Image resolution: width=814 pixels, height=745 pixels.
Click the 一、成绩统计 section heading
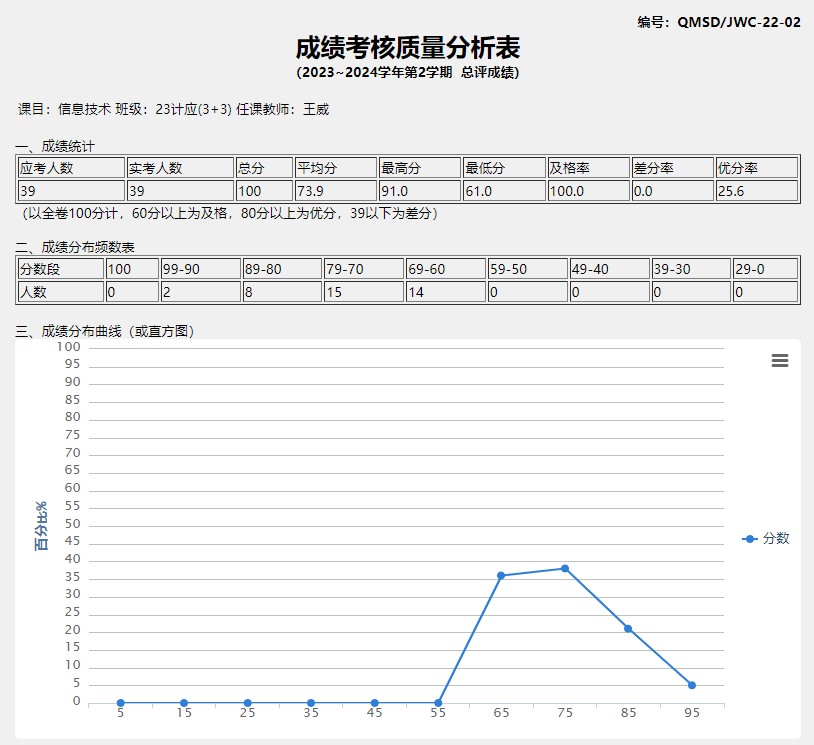point(55,146)
